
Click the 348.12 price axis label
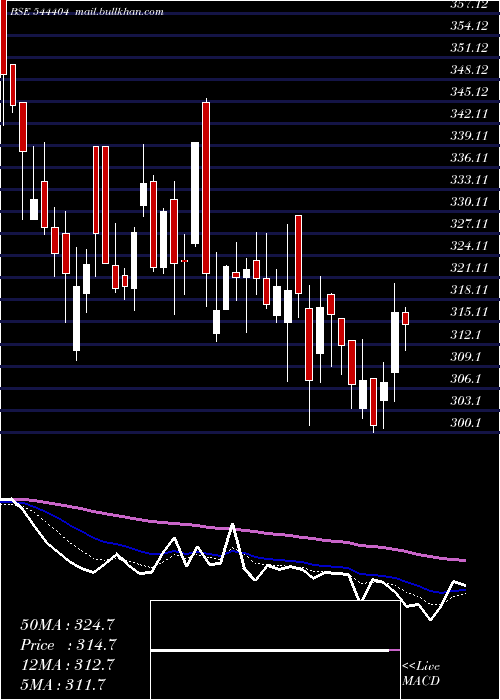[x=469, y=70]
